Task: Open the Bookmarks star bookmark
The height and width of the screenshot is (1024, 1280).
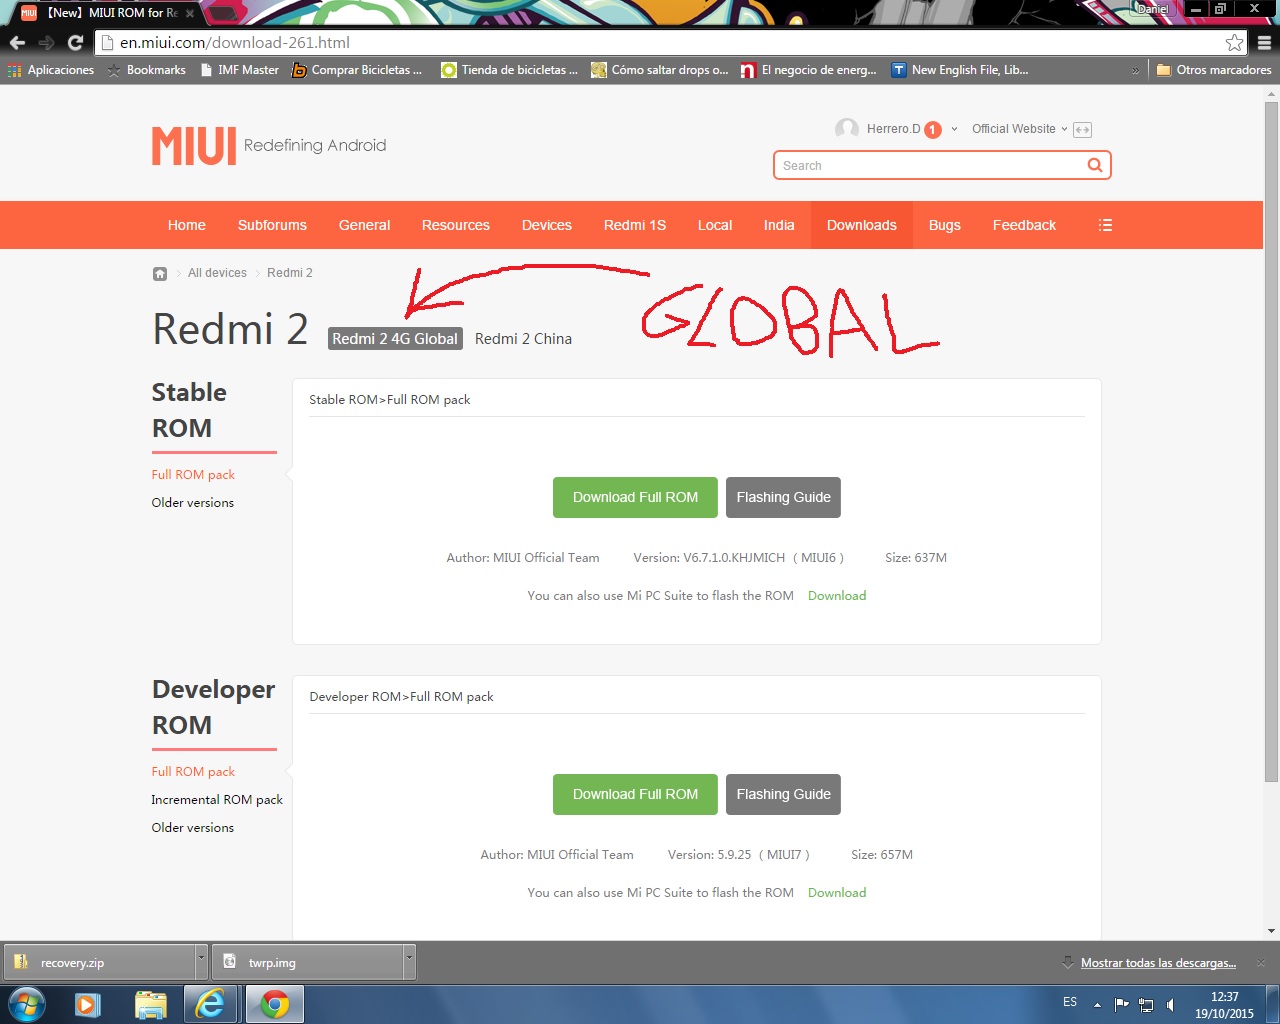Action: point(146,70)
